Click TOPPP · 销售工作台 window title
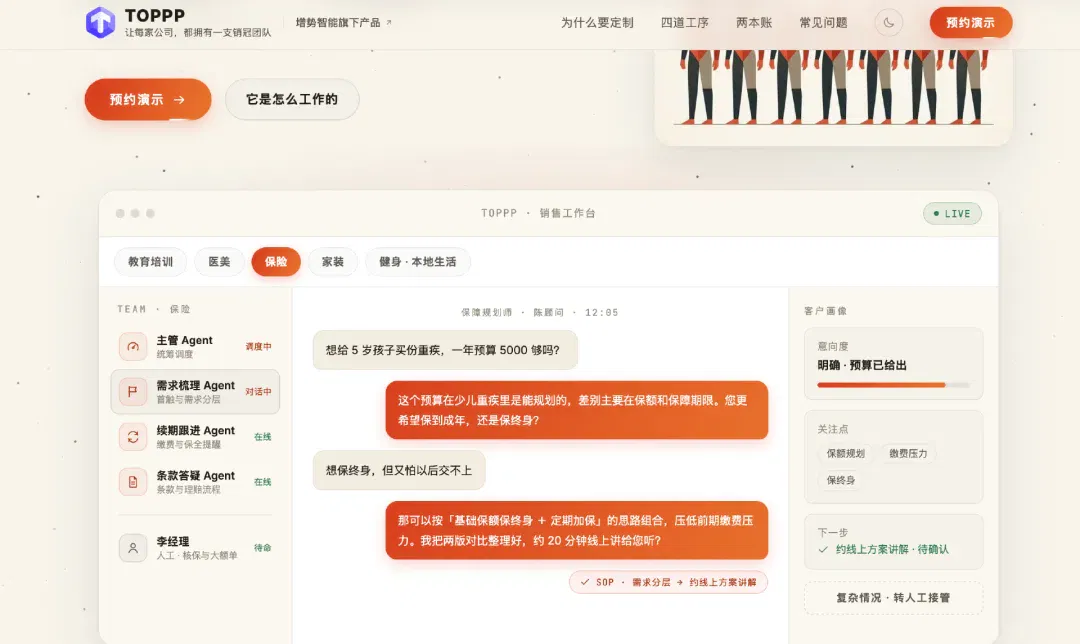 (x=538, y=214)
